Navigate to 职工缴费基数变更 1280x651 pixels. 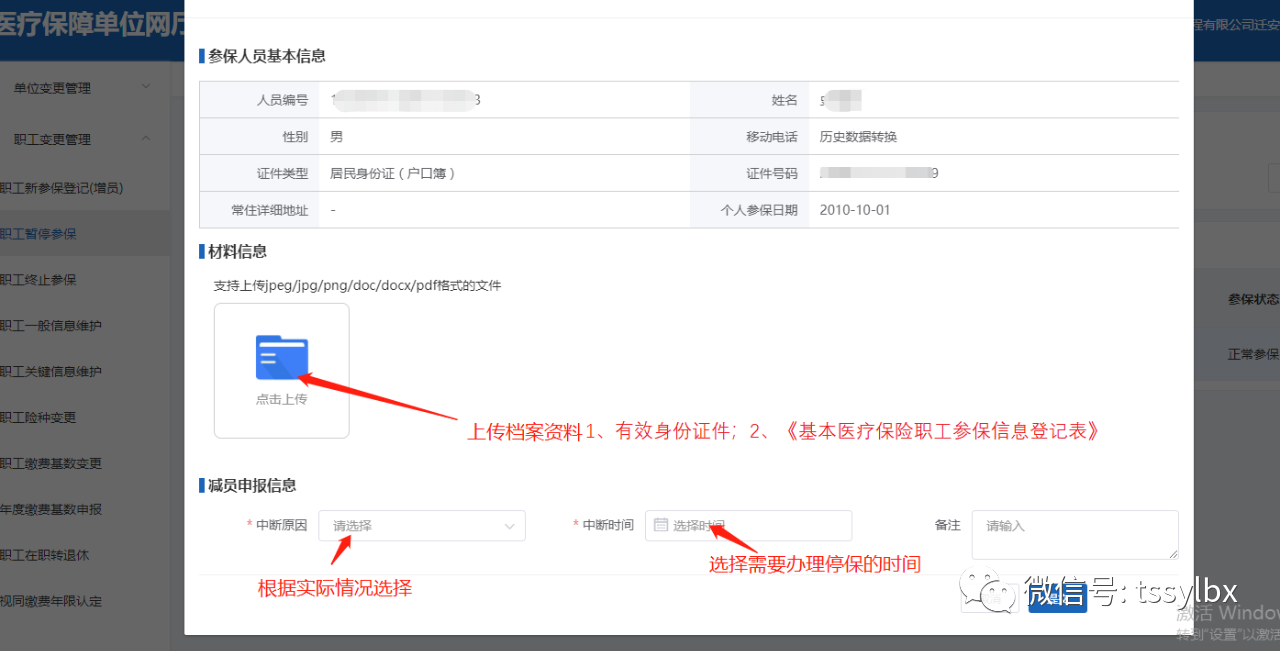[52, 464]
